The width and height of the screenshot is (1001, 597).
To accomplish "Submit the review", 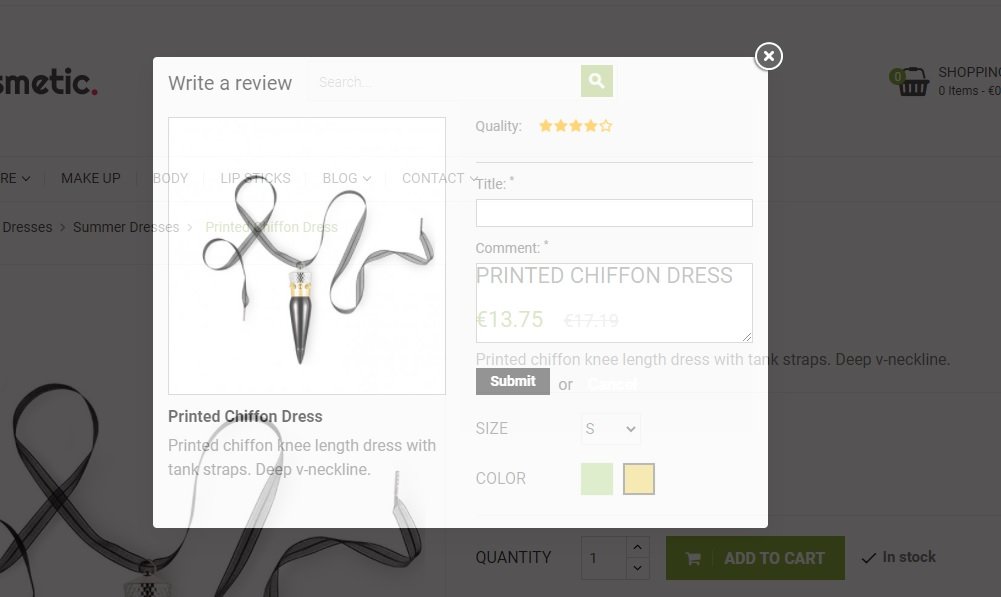I will click(513, 381).
